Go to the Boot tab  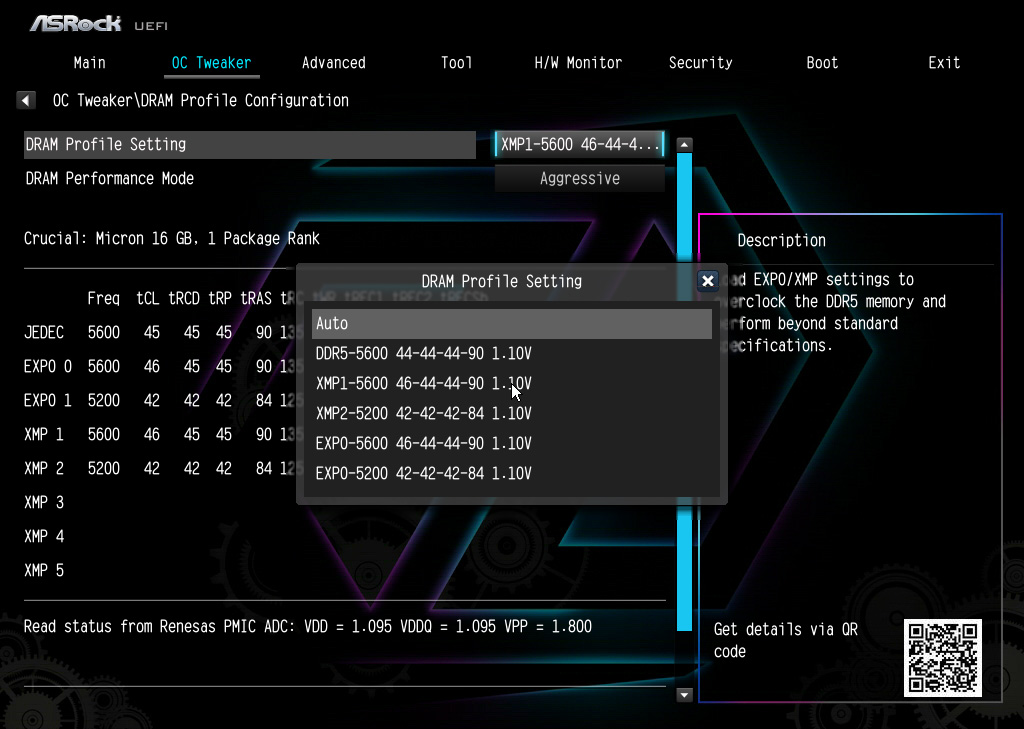point(822,63)
